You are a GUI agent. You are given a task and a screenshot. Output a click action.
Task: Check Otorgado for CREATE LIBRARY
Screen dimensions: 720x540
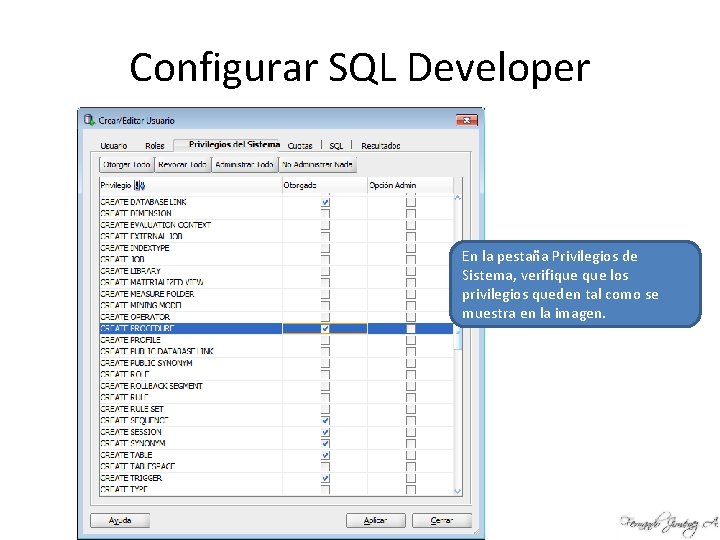coord(325,271)
